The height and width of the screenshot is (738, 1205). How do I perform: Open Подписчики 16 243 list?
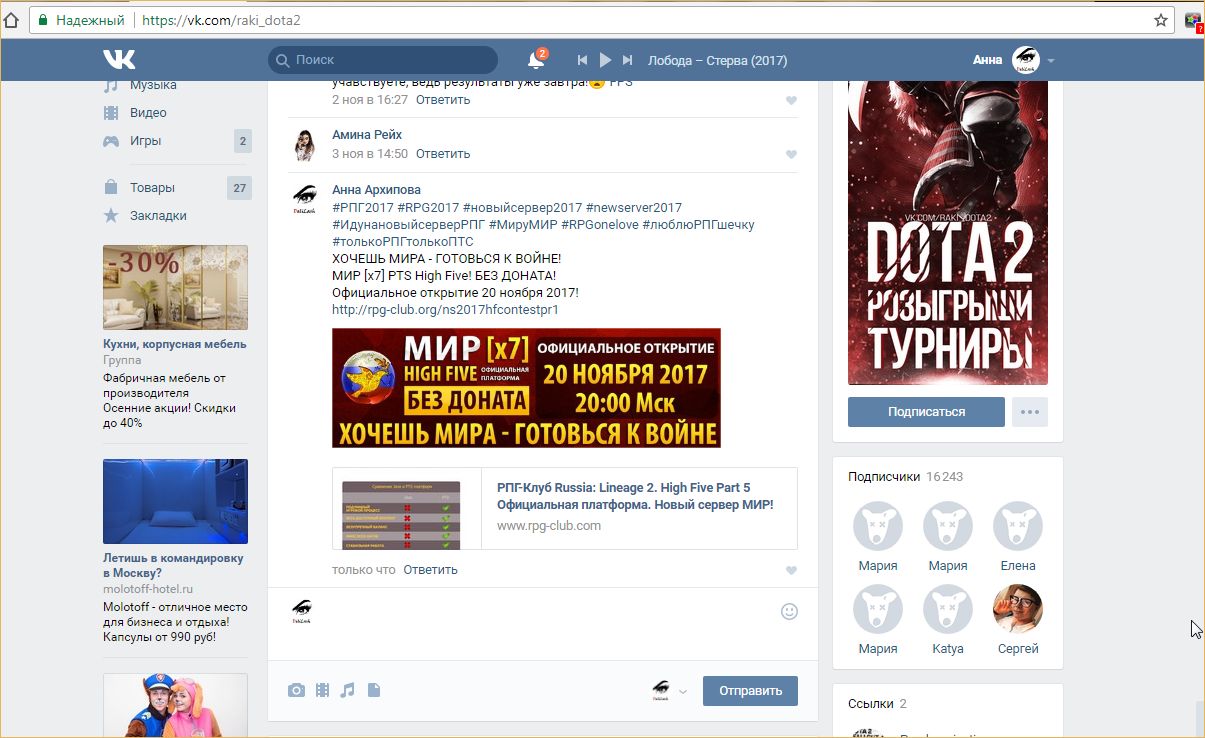[905, 477]
